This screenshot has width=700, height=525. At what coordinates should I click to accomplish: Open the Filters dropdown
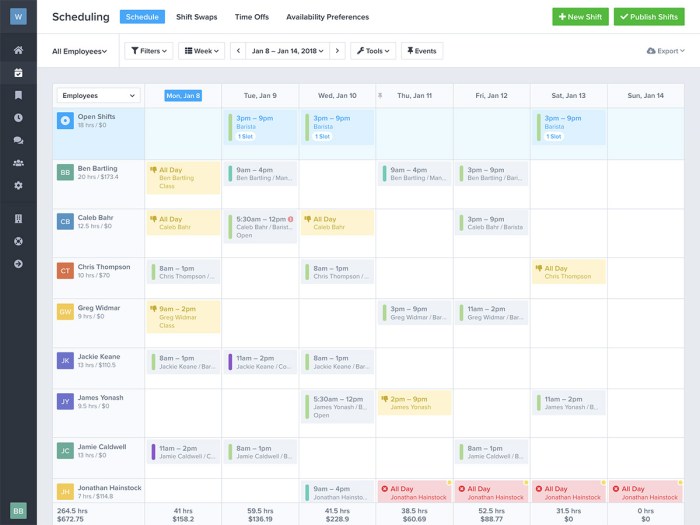148,51
